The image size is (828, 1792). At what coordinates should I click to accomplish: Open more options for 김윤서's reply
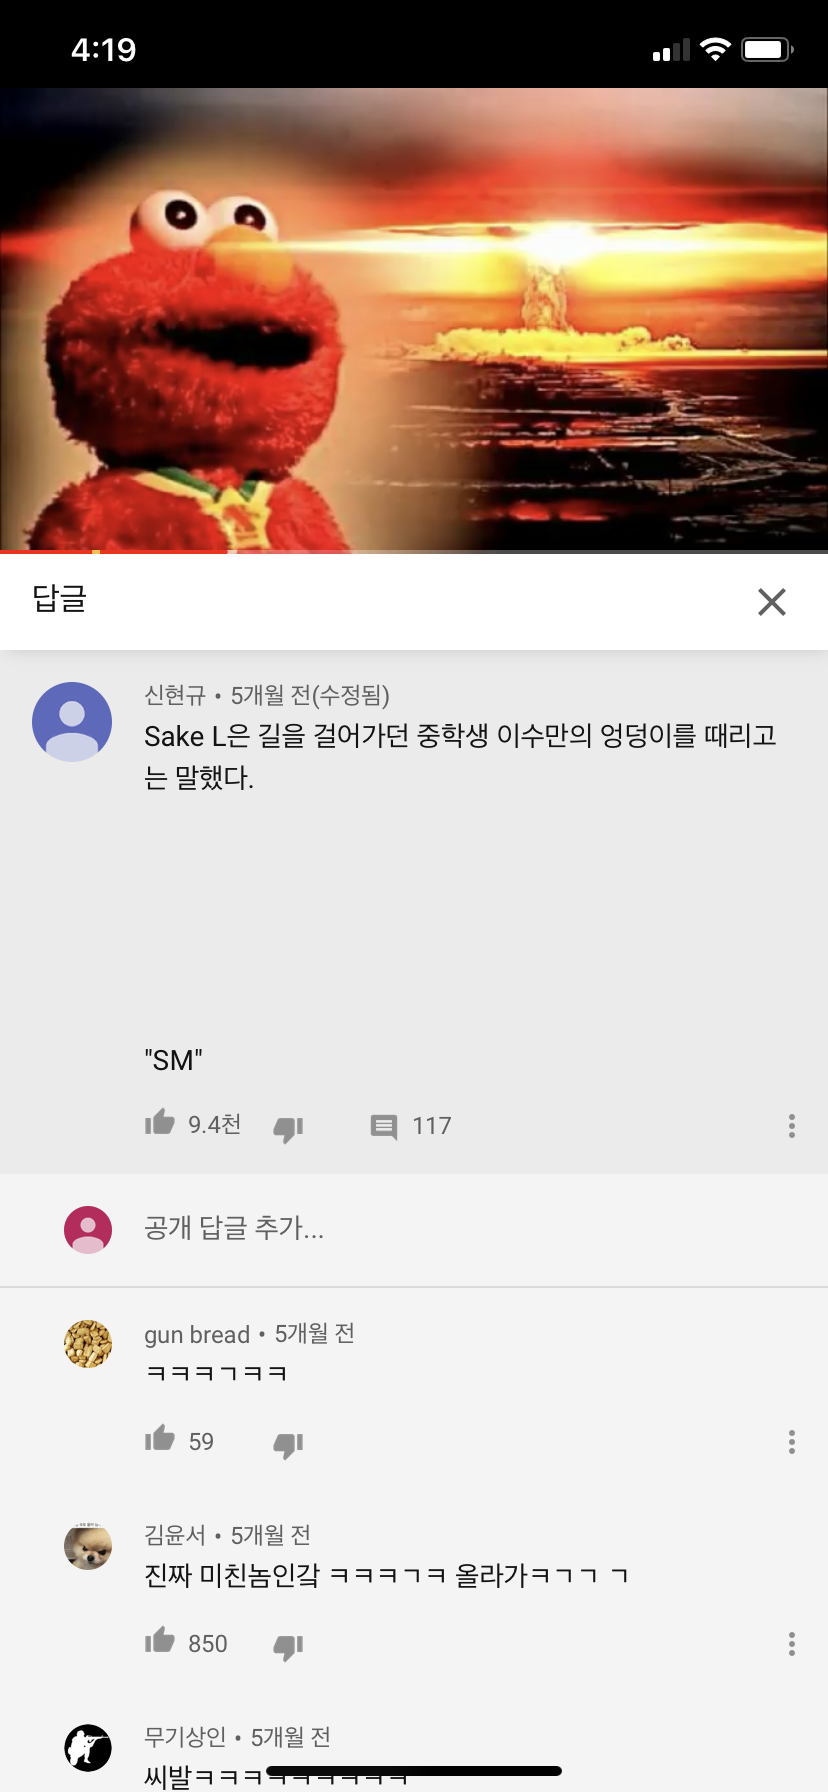(791, 1644)
